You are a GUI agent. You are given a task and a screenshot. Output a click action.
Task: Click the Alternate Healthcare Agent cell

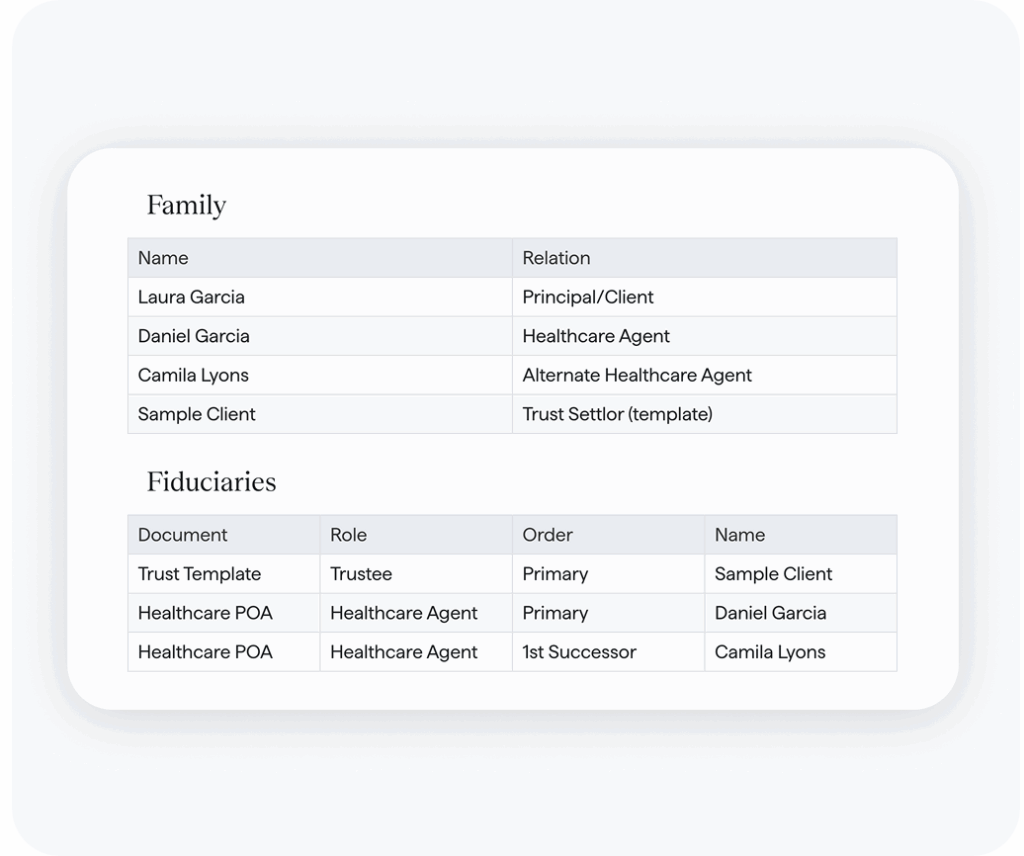[705, 375]
